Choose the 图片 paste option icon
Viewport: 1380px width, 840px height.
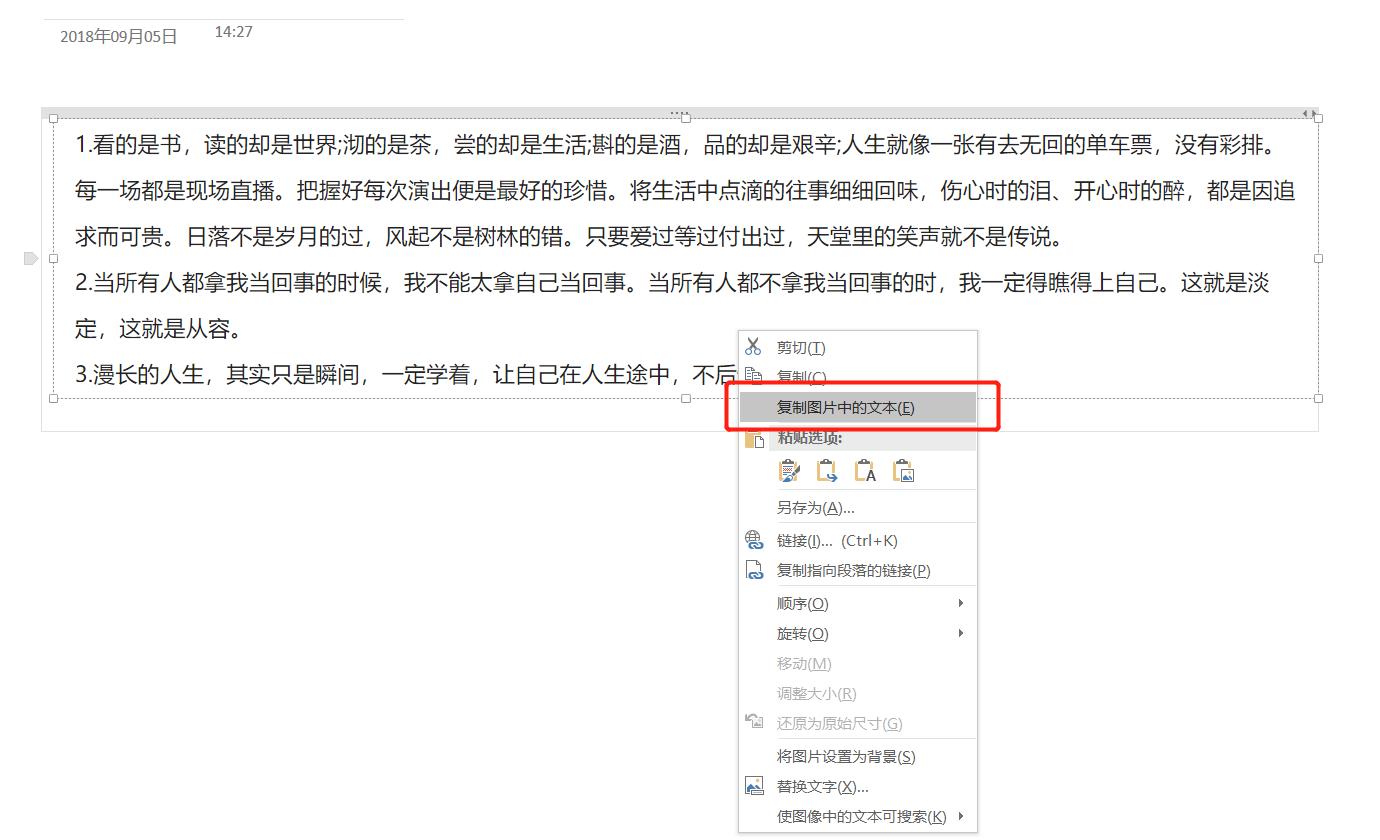(x=903, y=469)
